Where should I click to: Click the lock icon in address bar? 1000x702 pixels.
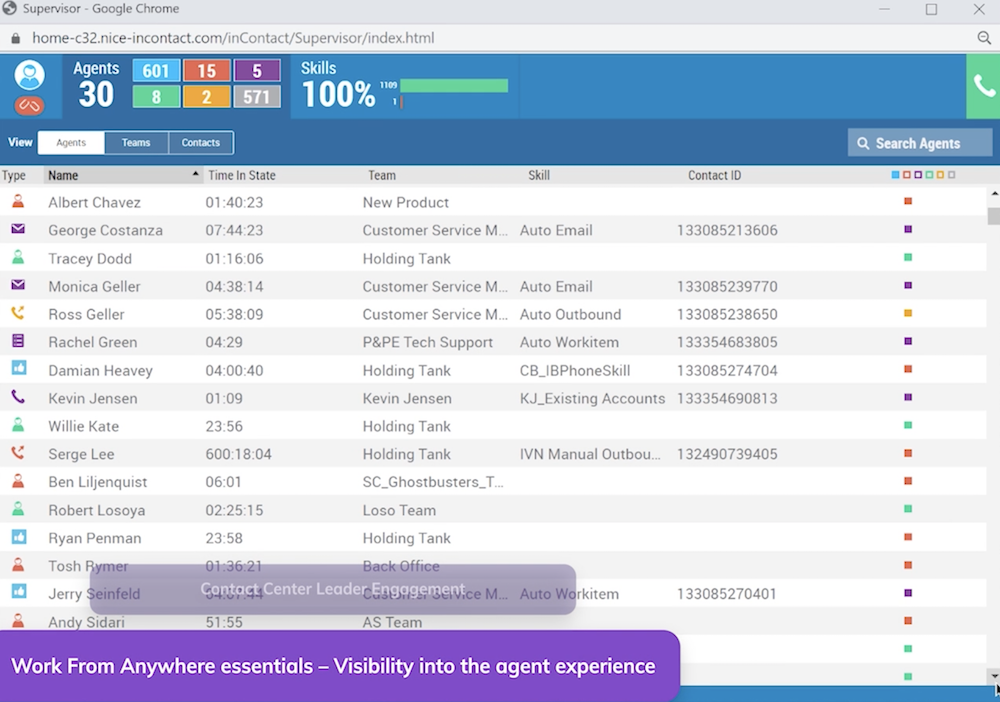[15, 38]
